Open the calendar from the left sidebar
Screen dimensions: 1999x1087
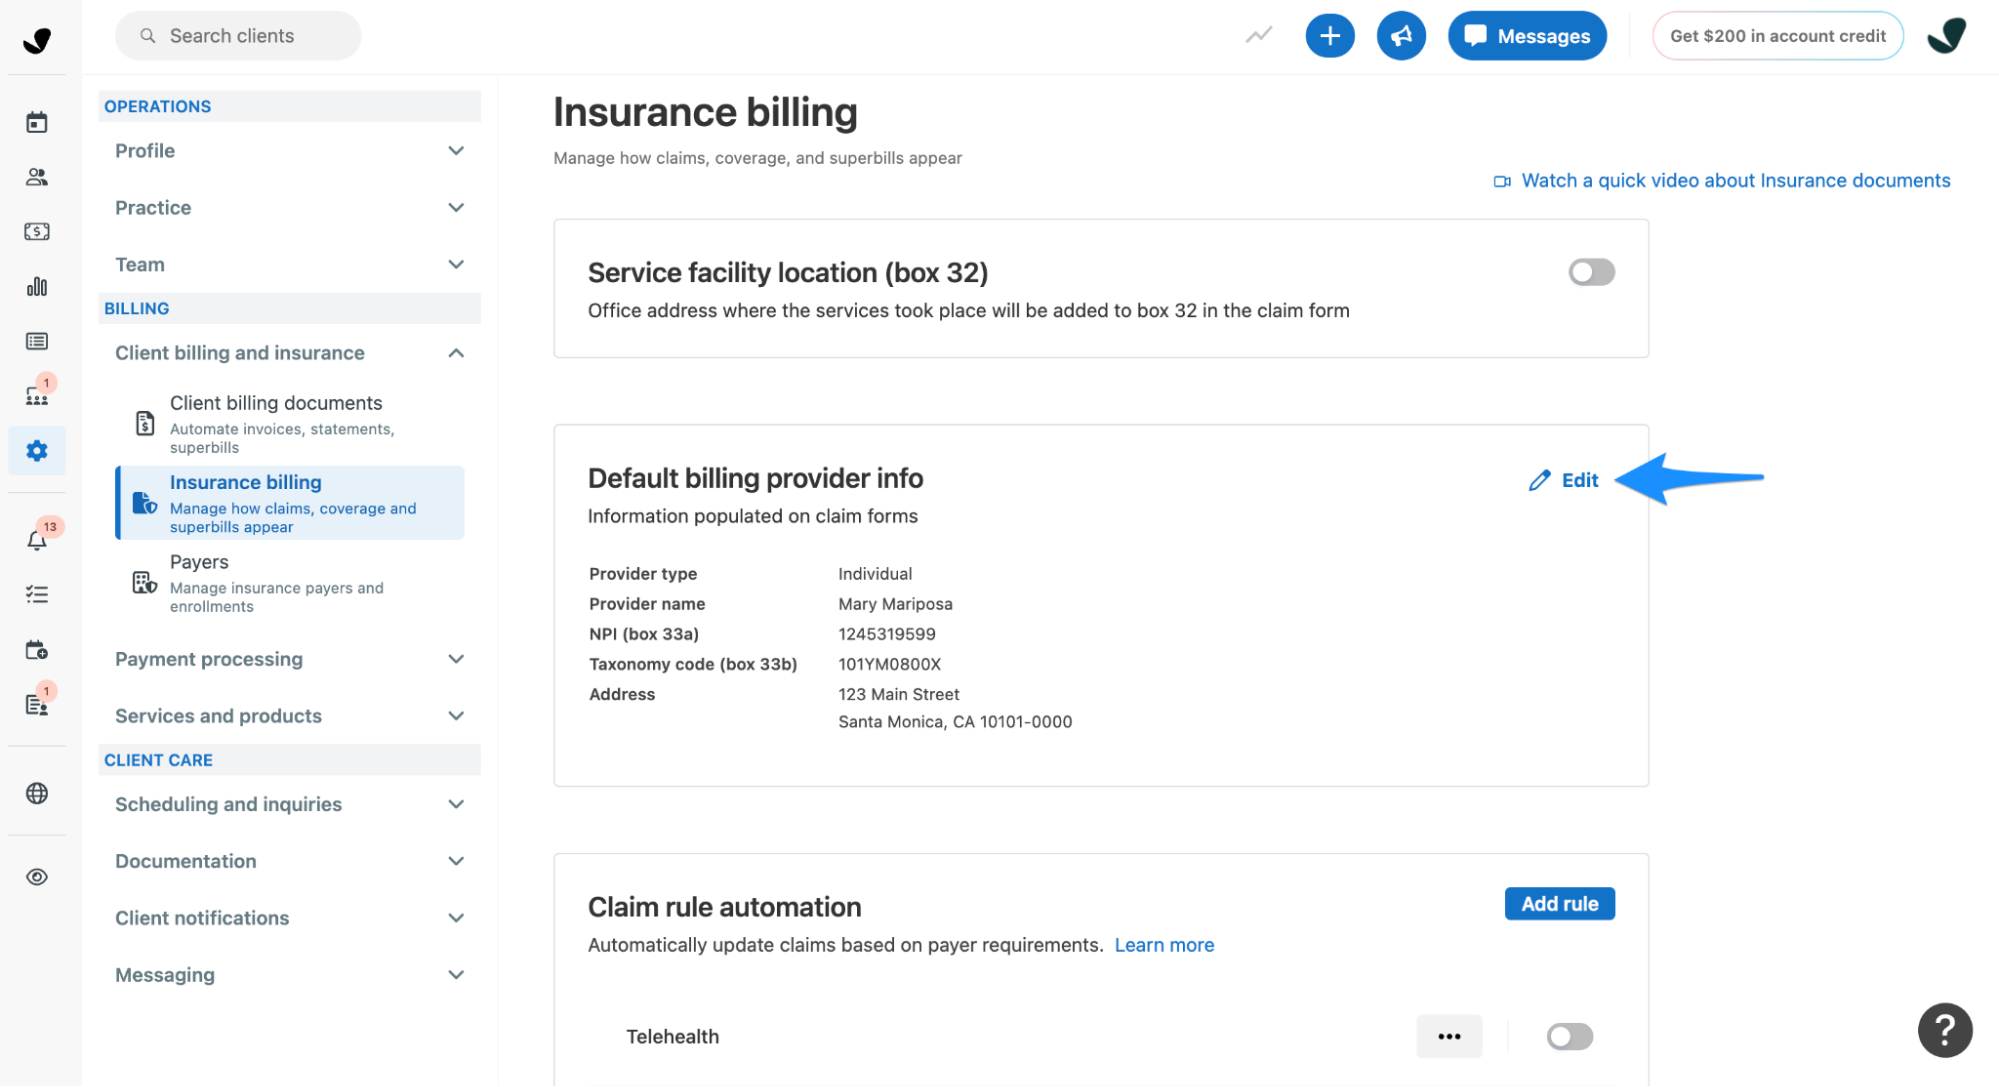click(x=37, y=123)
